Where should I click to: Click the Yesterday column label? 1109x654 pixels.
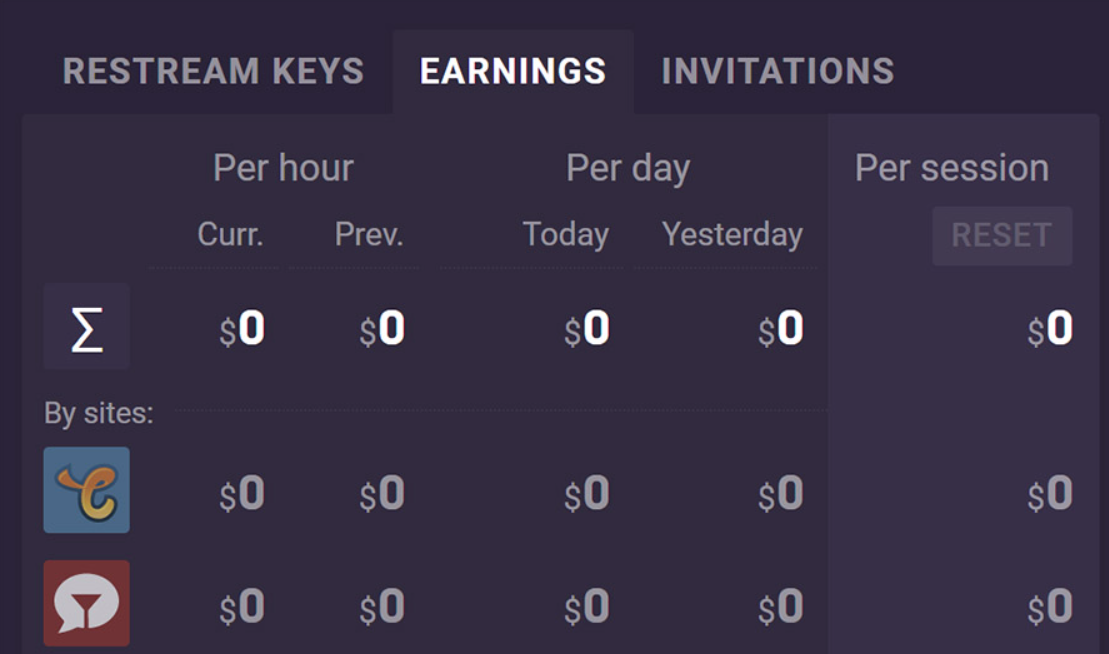732,234
